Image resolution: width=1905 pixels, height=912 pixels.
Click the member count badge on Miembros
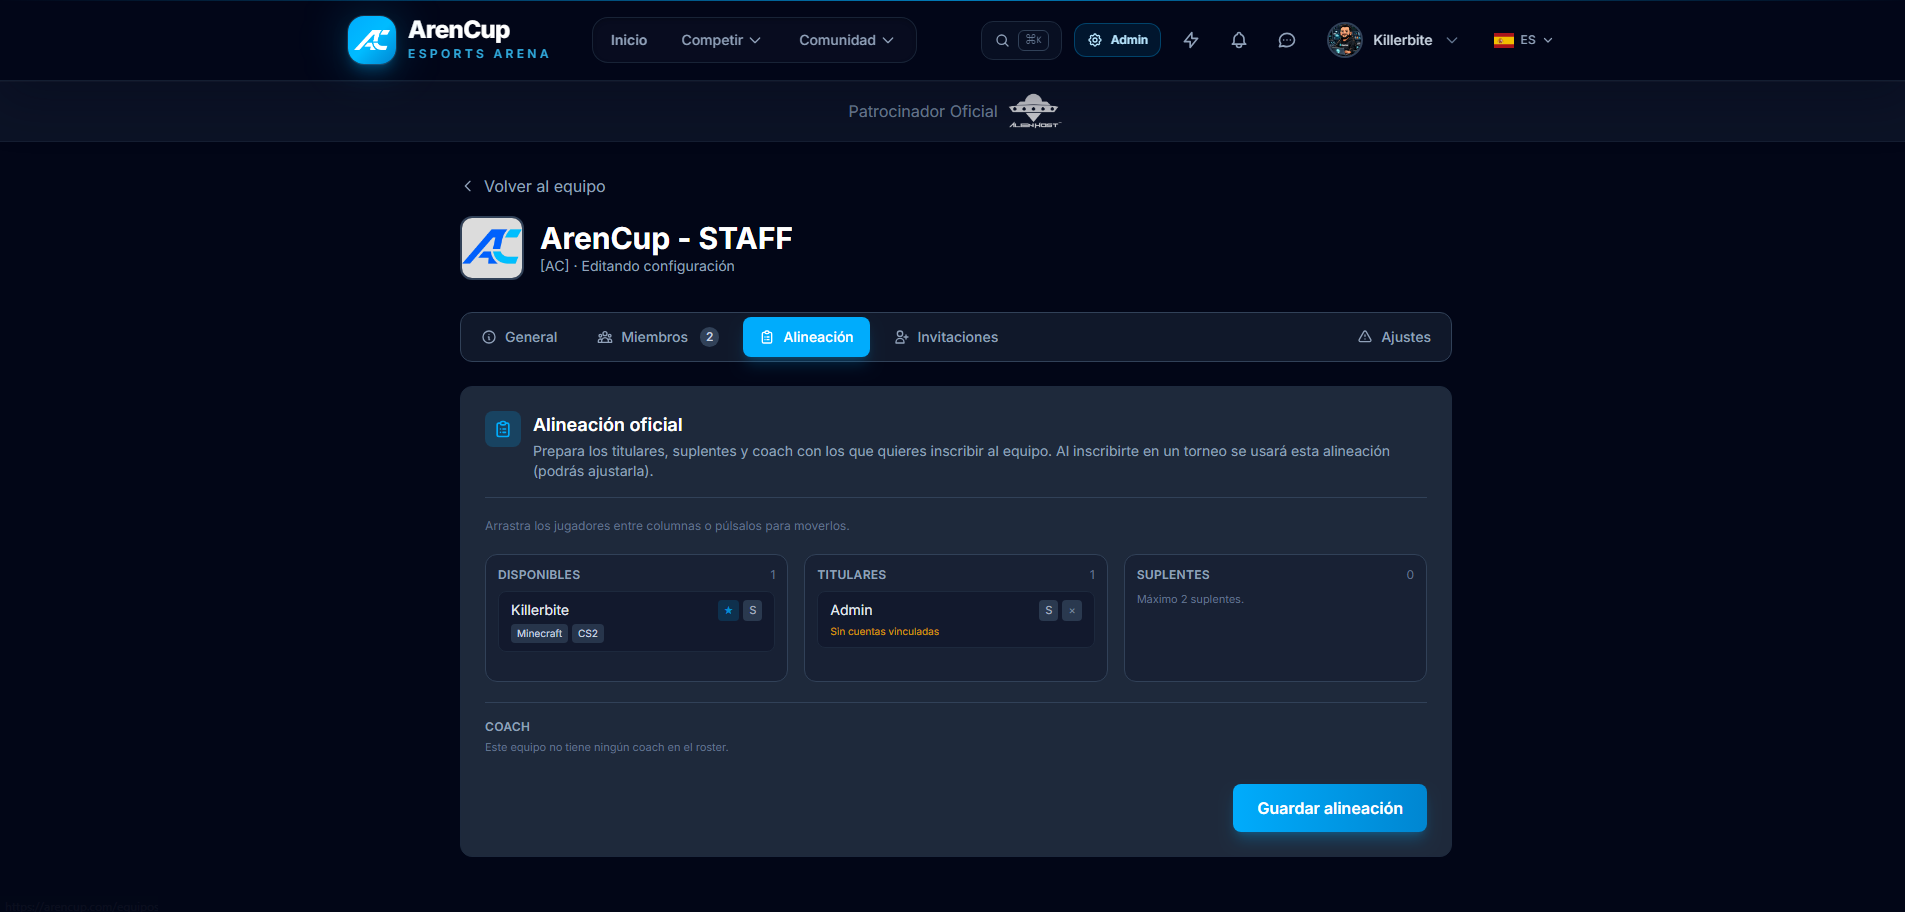pyautogui.click(x=709, y=337)
